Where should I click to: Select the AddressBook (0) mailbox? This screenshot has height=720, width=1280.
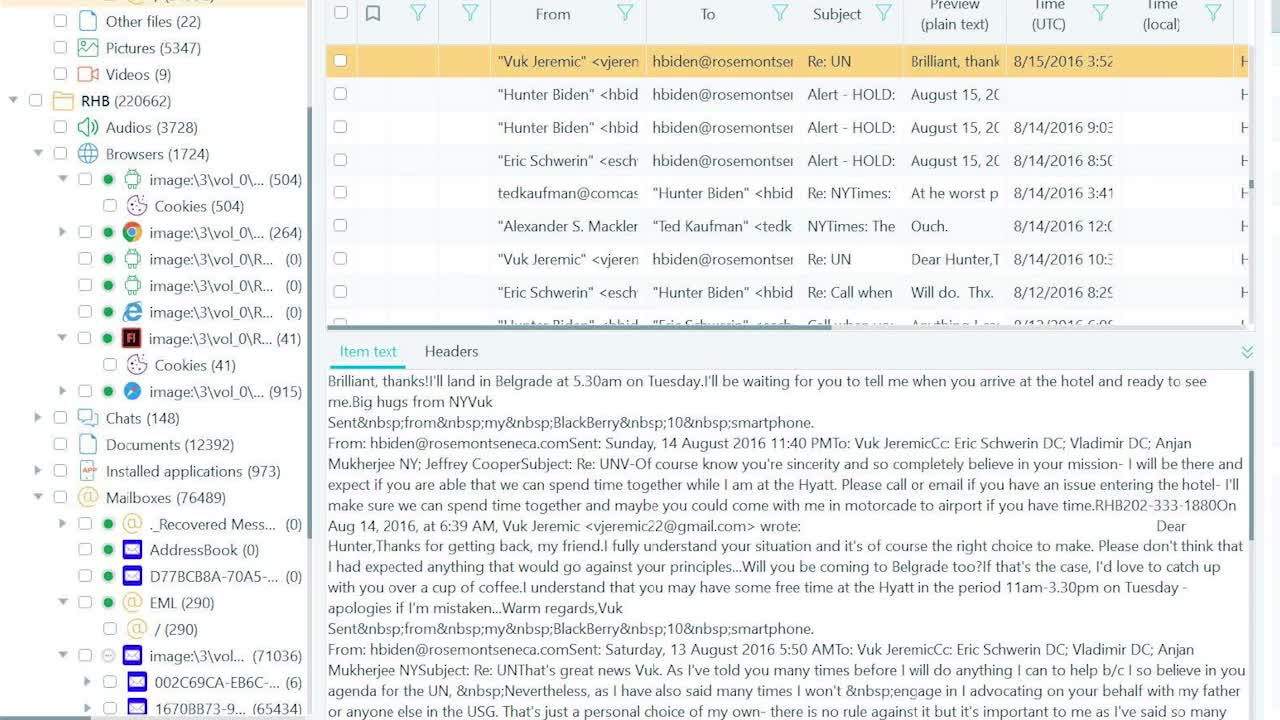204,550
